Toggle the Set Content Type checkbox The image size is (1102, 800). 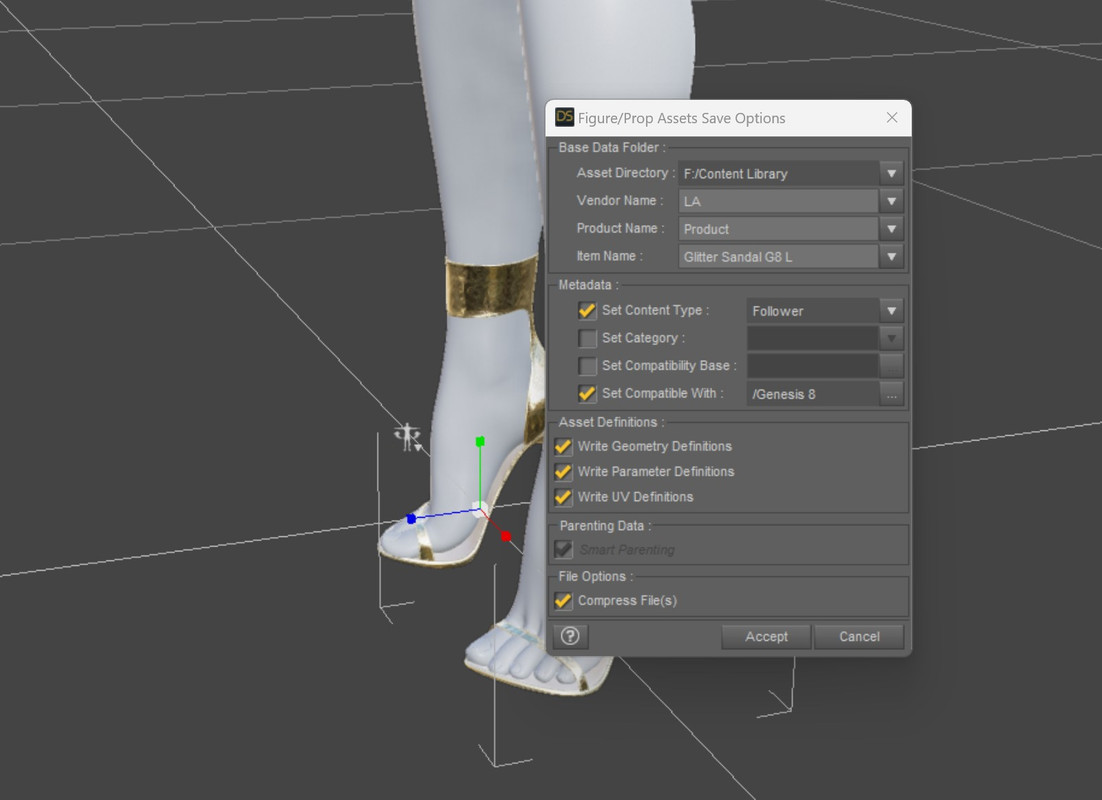(x=587, y=310)
